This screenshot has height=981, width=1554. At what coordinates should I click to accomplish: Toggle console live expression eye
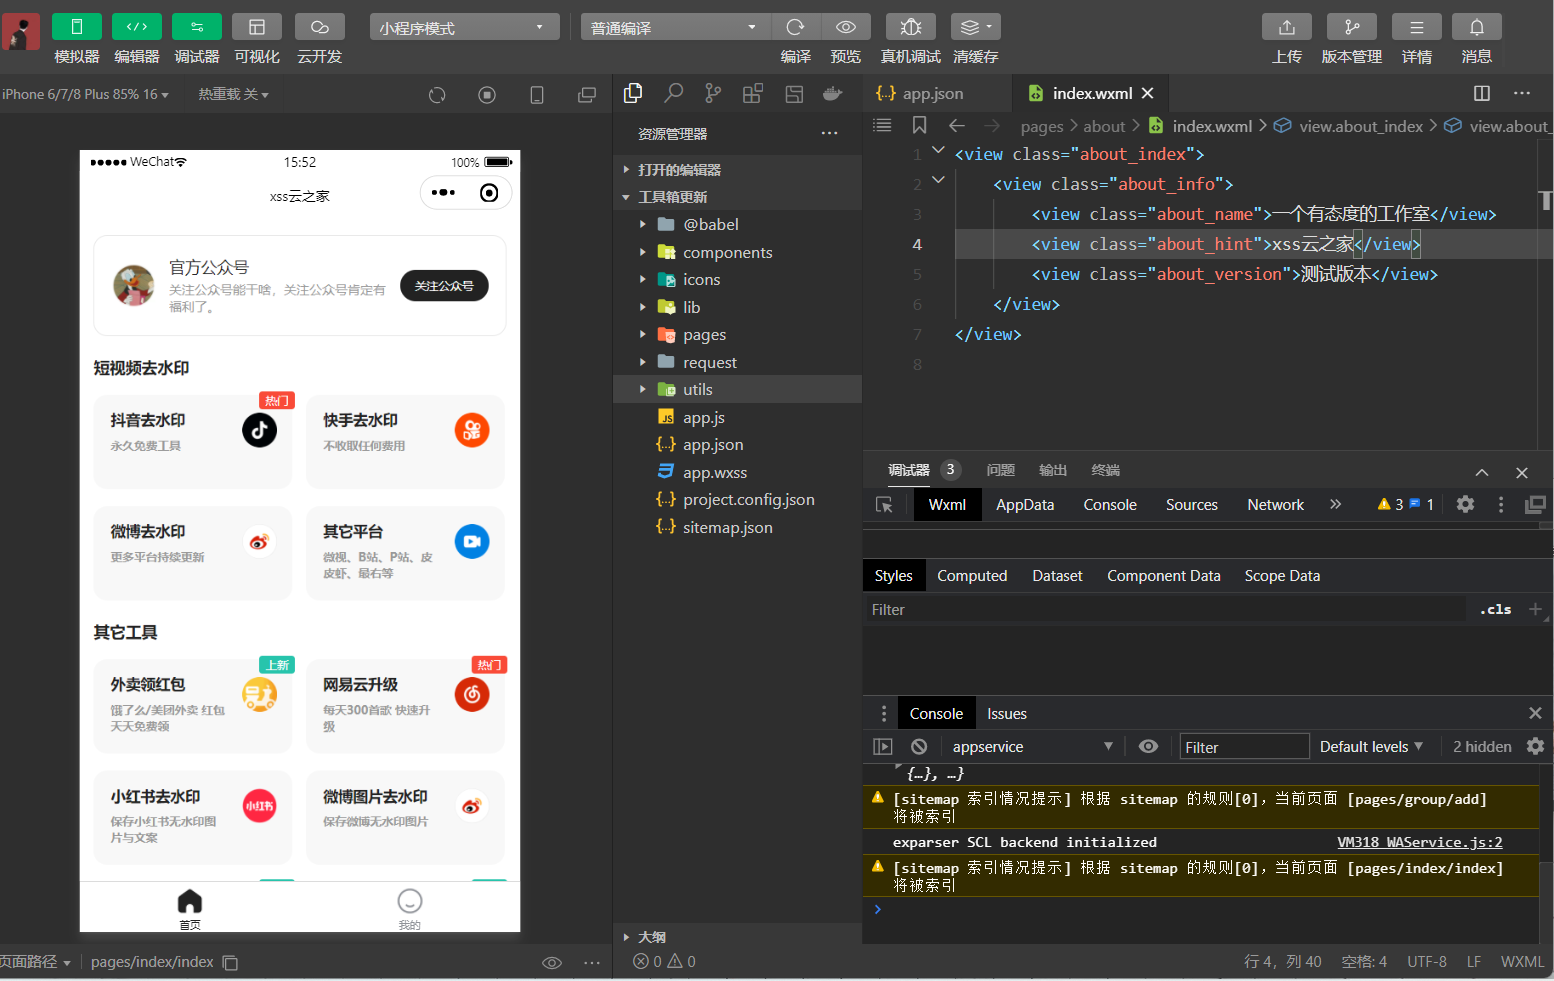click(1148, 746)
